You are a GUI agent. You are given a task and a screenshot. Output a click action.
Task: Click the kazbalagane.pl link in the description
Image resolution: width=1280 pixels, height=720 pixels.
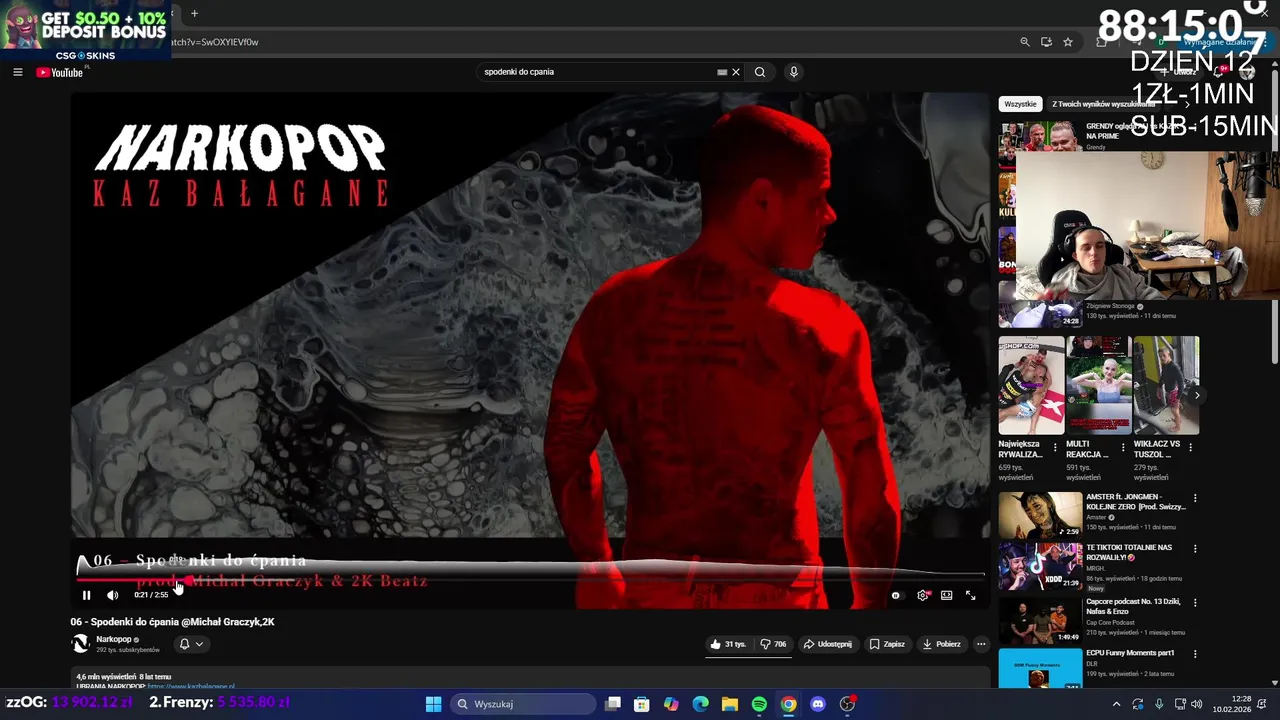[191, 687]
